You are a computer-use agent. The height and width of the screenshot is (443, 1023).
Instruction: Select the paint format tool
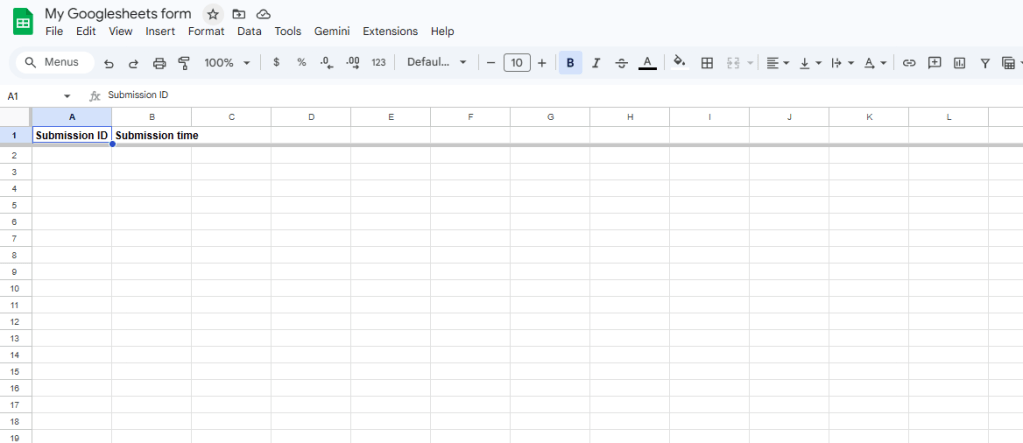click(x=184, y=63)
